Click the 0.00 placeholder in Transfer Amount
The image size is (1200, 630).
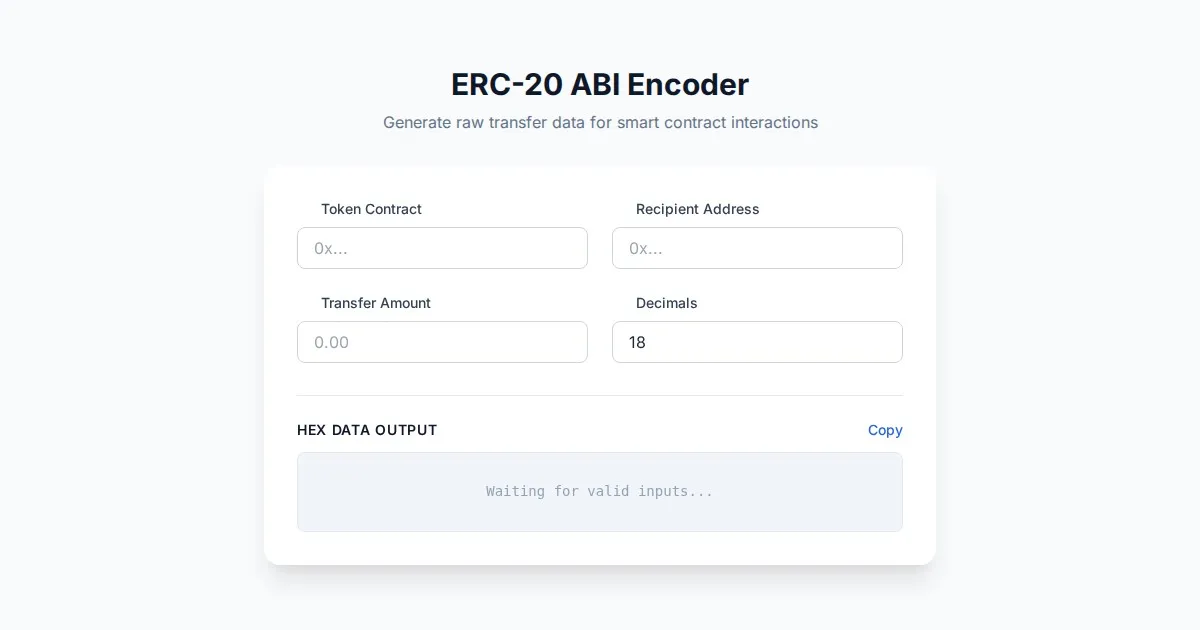(331, 342)
